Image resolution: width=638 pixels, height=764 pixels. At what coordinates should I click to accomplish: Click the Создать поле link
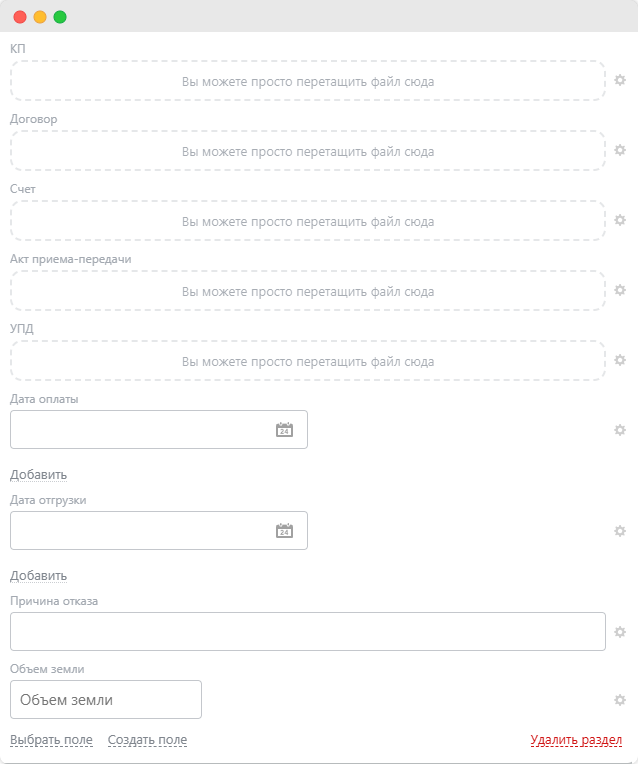click(x=147, y=740)
